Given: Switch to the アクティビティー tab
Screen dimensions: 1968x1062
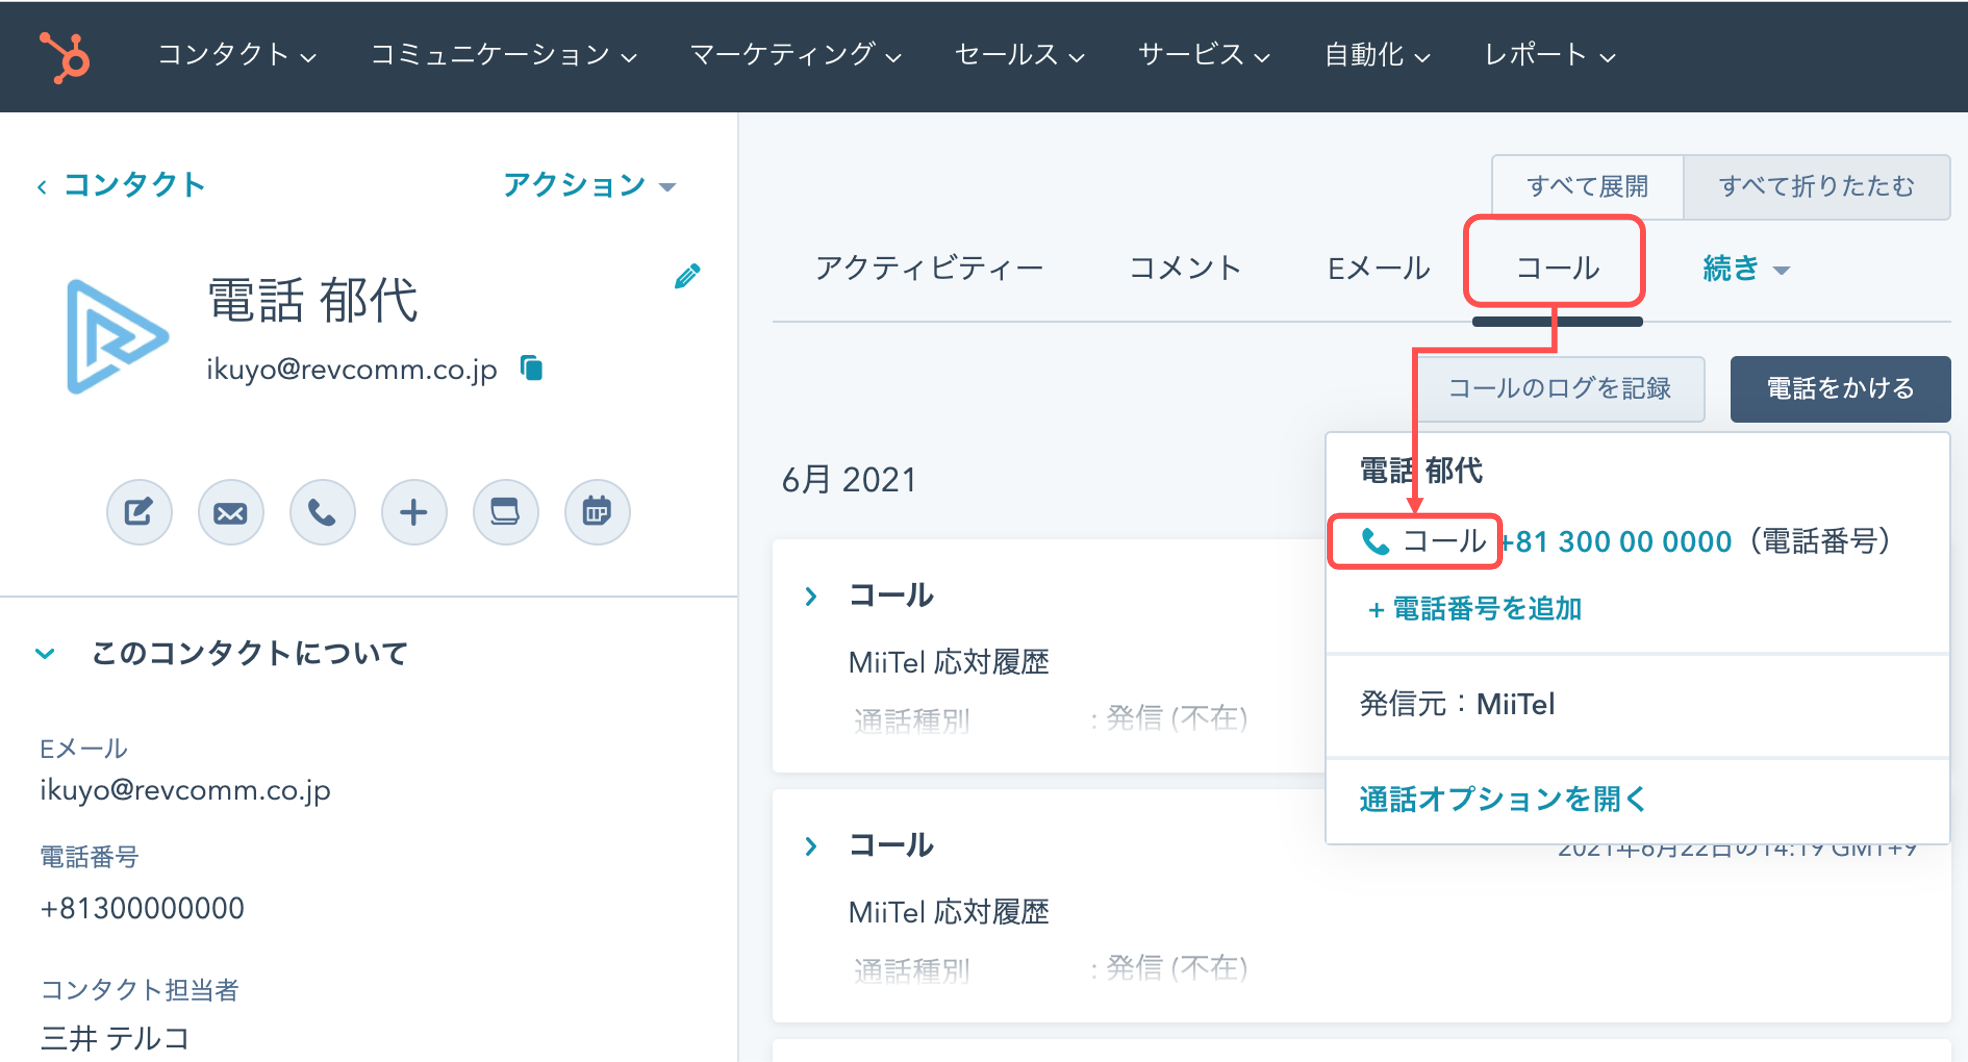Looking at the screenshot, I should (x=929, y=268).
